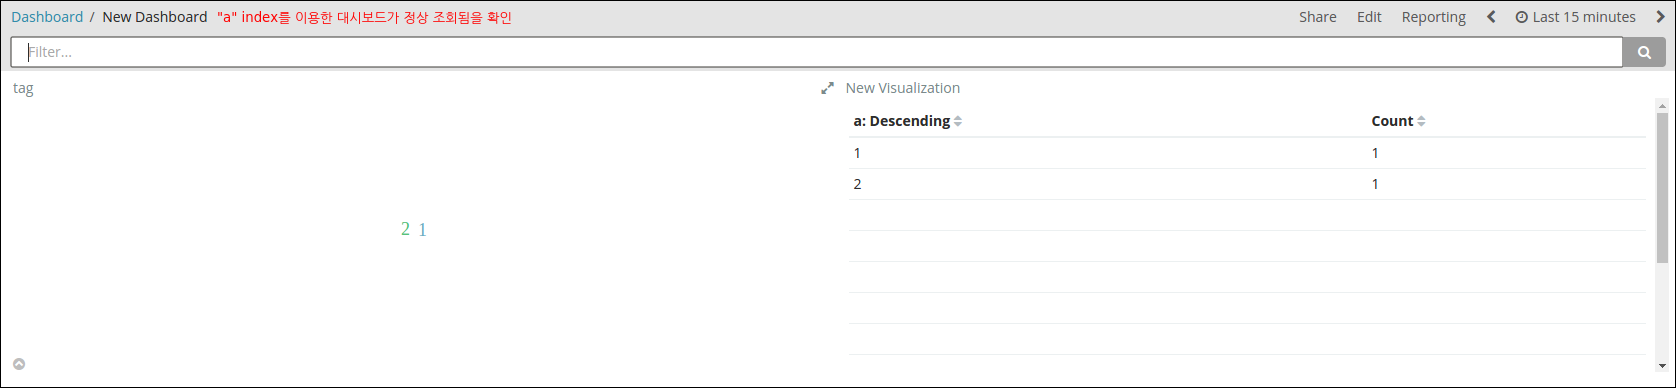This screenshot has width=1676, height=388.
Task: Go to next time window arrow
Action: click(x=1661, y=17)
